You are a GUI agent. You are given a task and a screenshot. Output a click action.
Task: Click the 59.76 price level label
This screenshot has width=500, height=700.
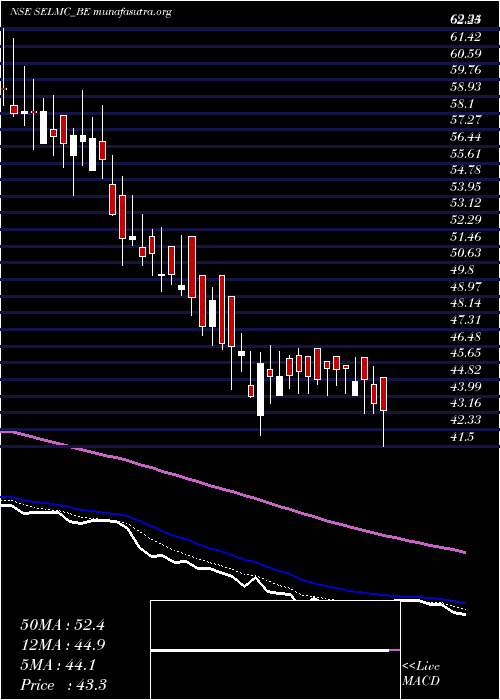(x=466, y=71)
